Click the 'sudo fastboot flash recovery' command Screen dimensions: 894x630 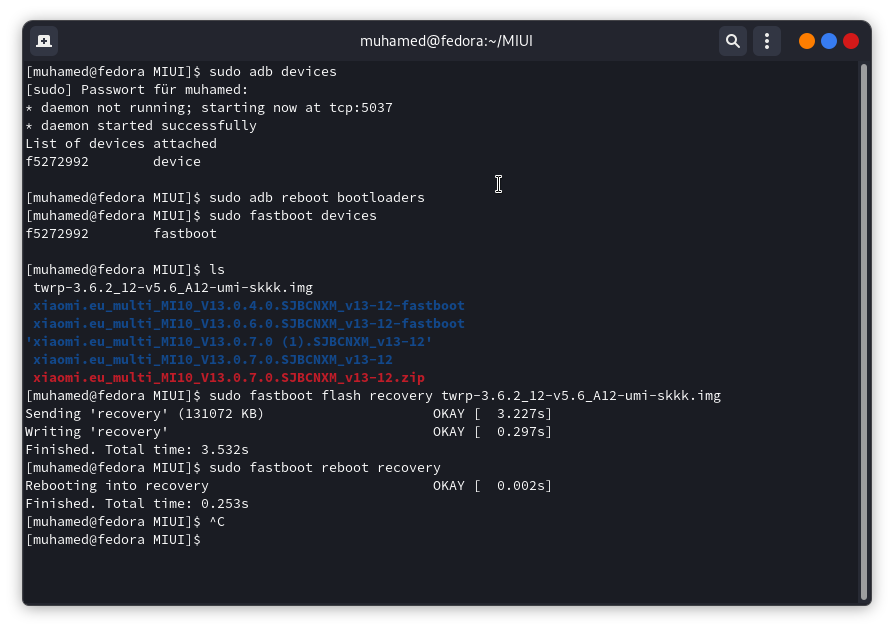[465, 396]
